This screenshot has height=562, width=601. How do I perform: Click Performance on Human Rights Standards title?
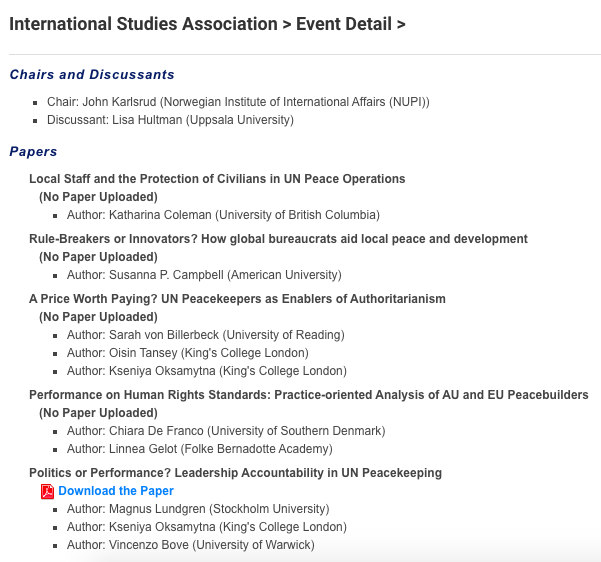coord(308,395)
